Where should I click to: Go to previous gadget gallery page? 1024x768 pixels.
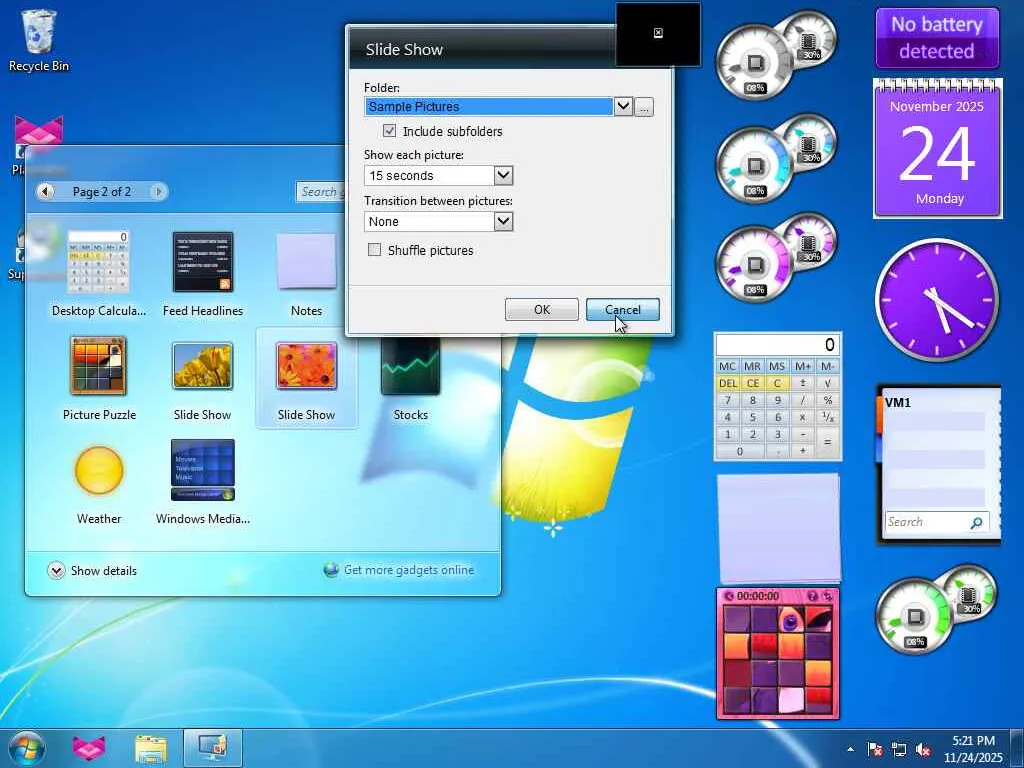(45, 191)
